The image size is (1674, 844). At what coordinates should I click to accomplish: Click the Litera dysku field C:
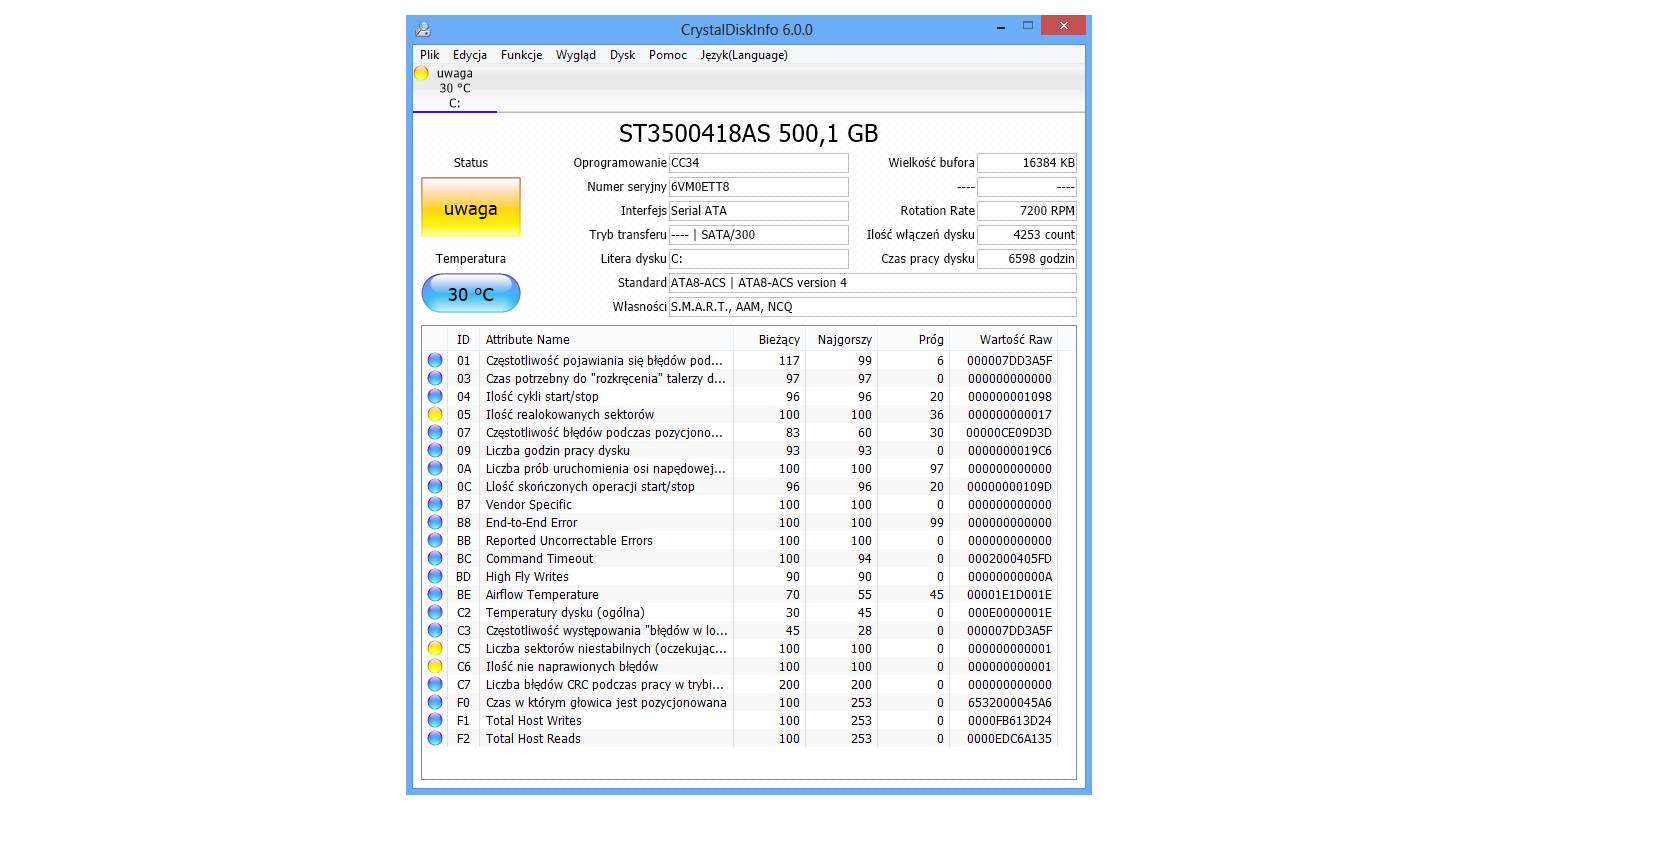(758, 259)
